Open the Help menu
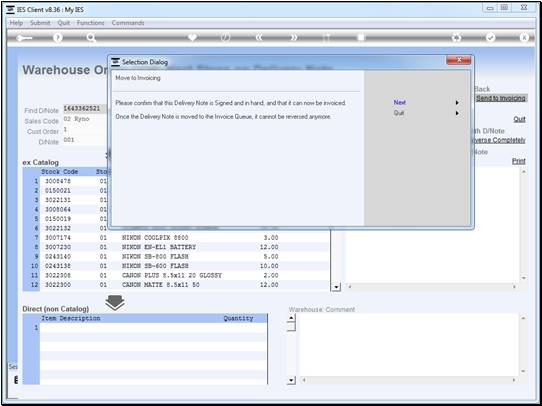 [16, 23]
